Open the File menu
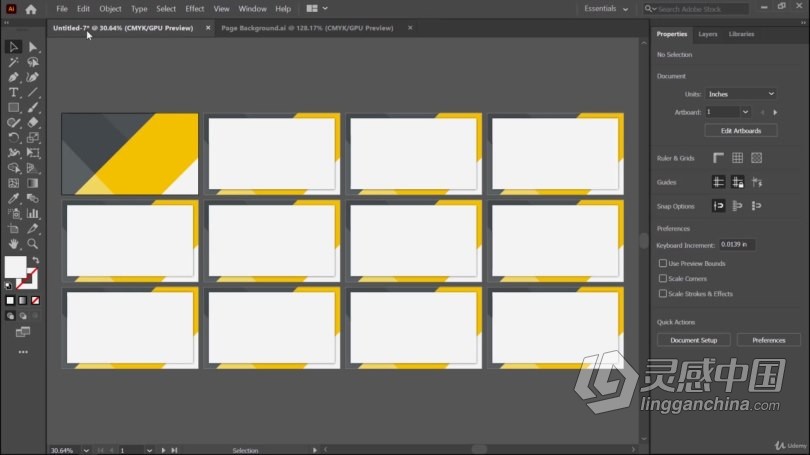Image resolution: width=810 pixels, height=455 pixels. (61, 9)
